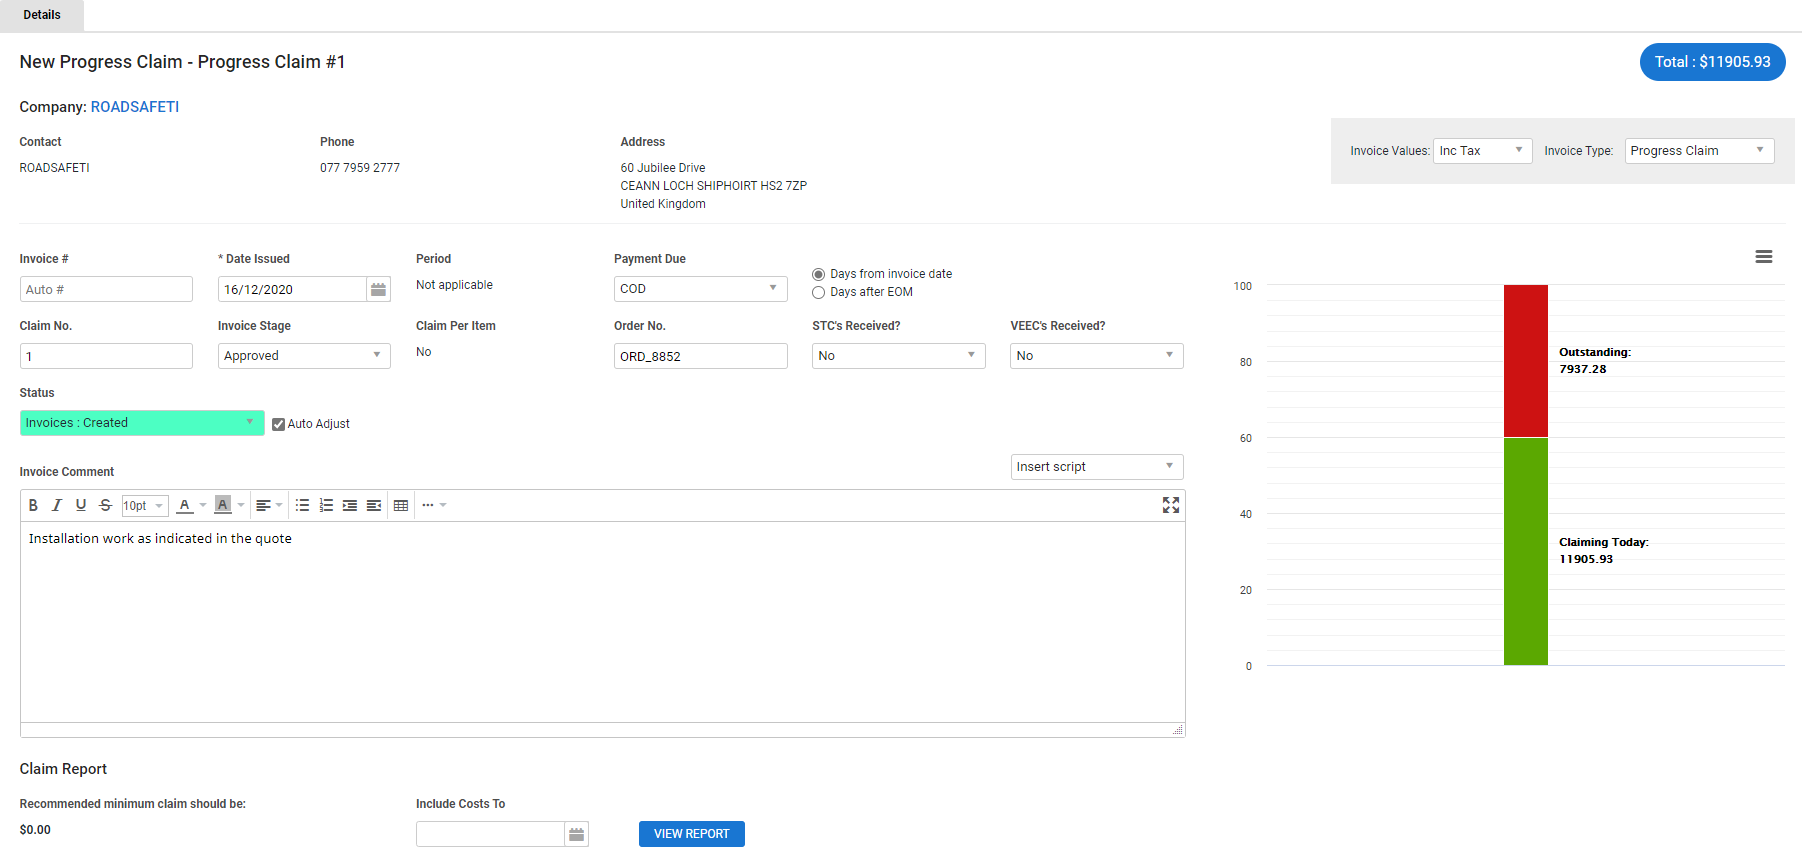Open the chart hamburger menu
The width and height of the screenshot is (1802, 854).
pos(1764,257)
